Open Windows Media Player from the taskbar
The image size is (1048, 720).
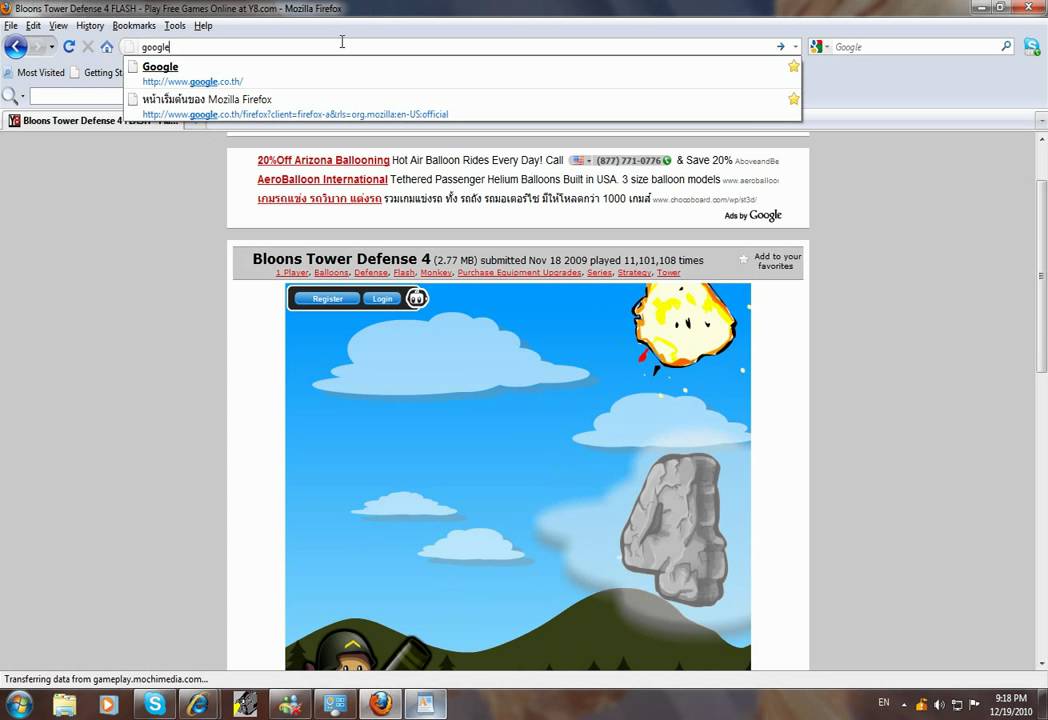(x=108, y=705)
